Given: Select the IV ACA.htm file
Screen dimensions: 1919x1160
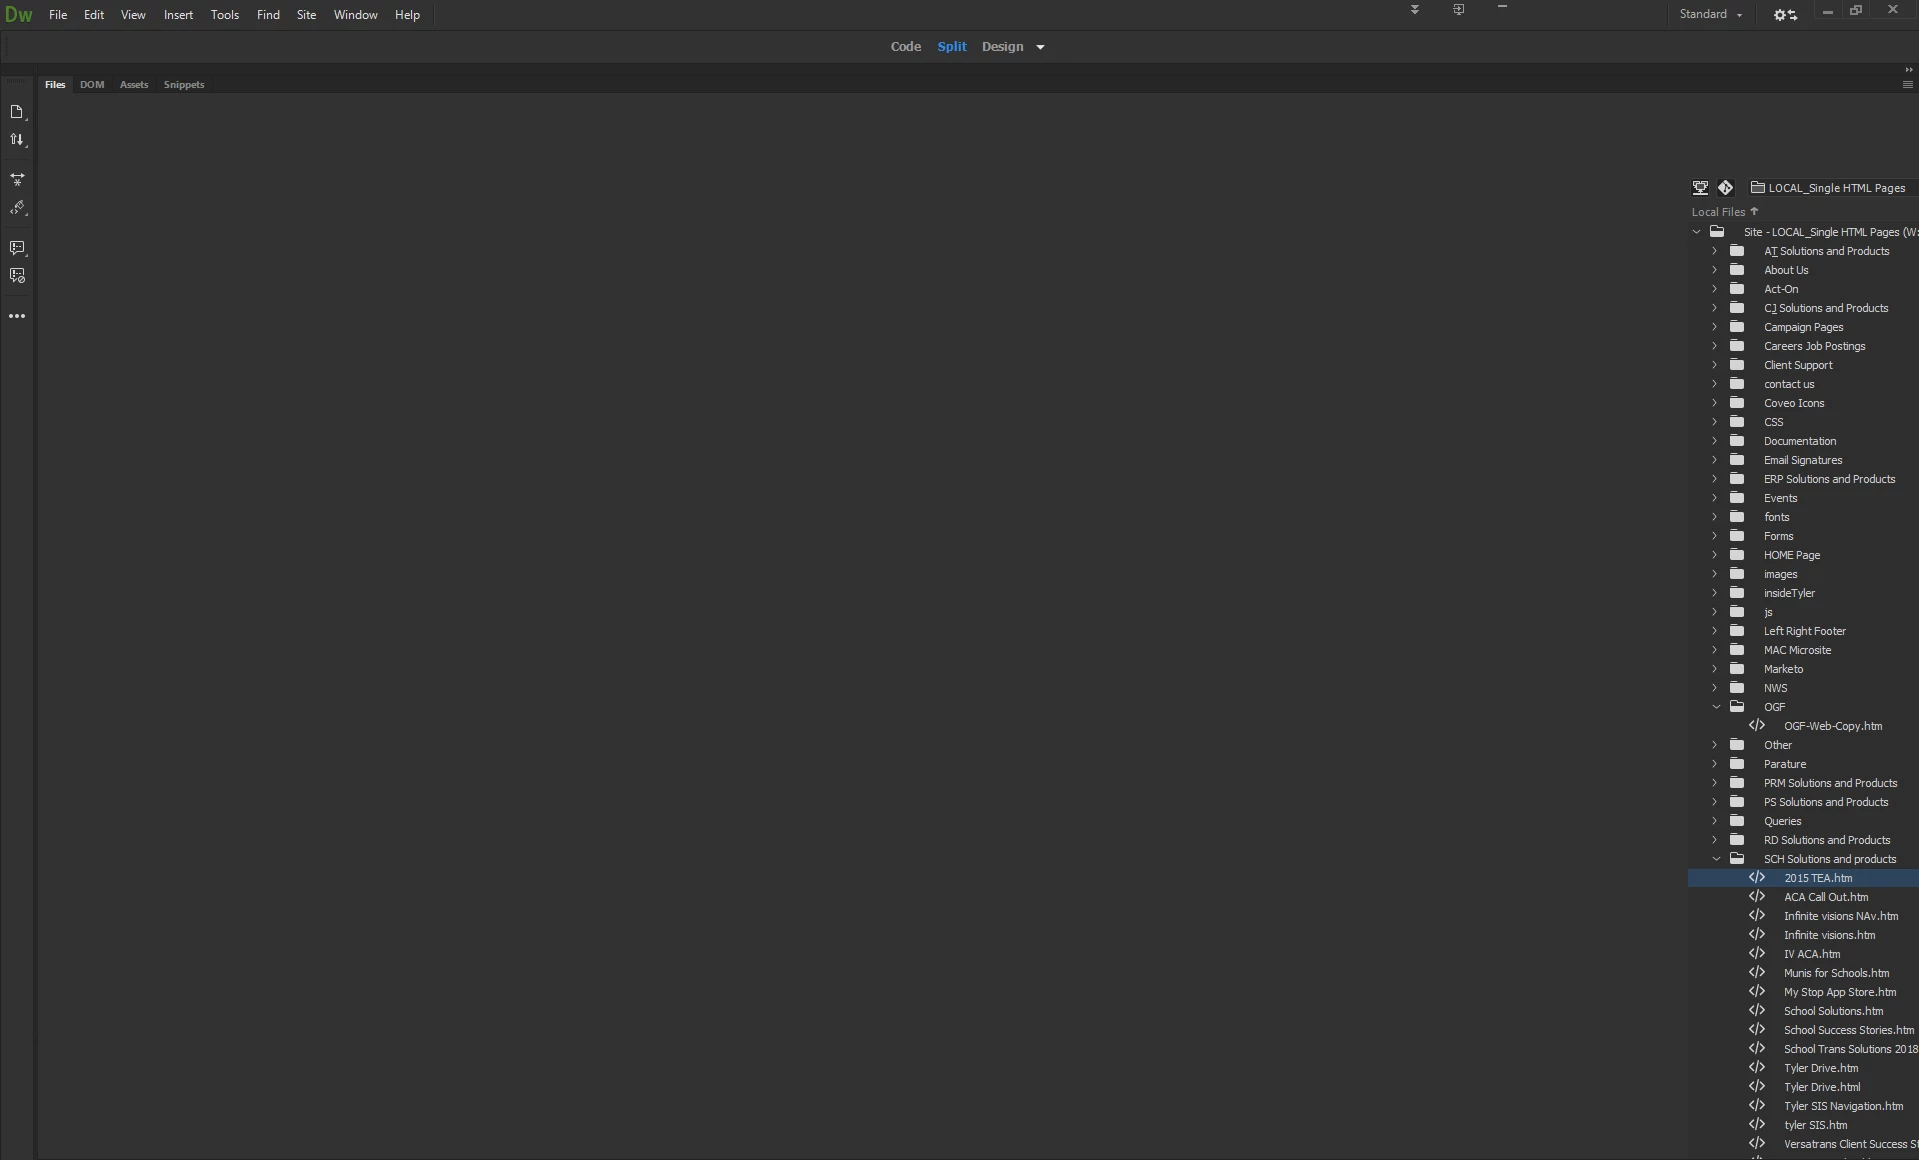Looking at the screenshot, I should (x=1811, y=954).
